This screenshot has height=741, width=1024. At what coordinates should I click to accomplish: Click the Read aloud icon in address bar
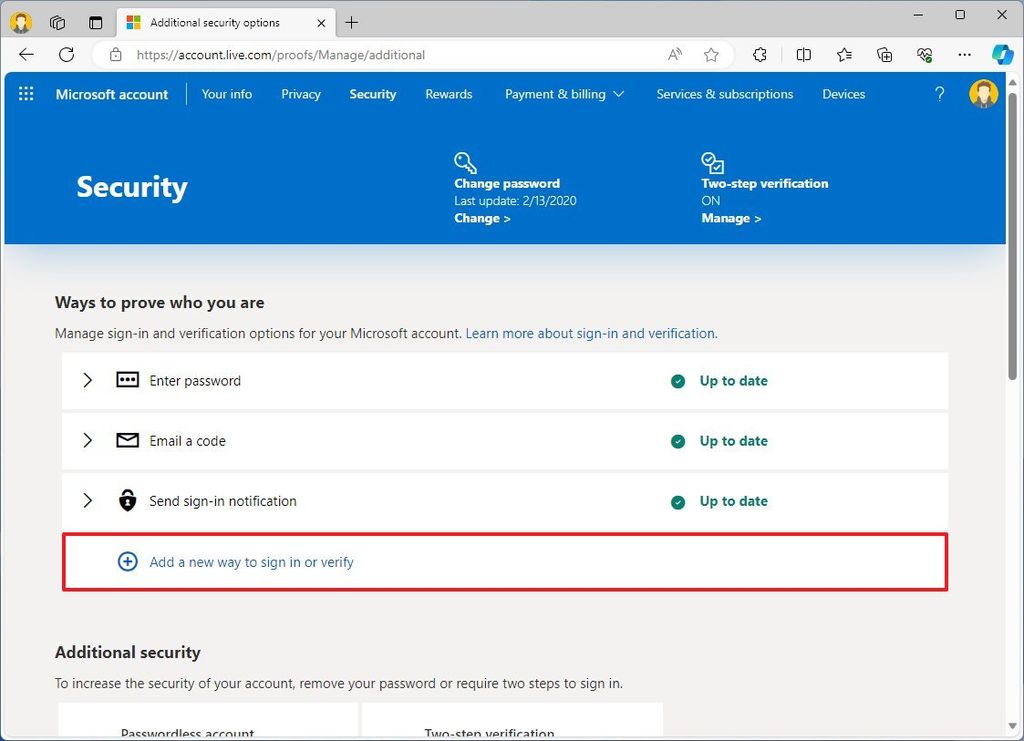pyautogui.click(x=674, y=54)
